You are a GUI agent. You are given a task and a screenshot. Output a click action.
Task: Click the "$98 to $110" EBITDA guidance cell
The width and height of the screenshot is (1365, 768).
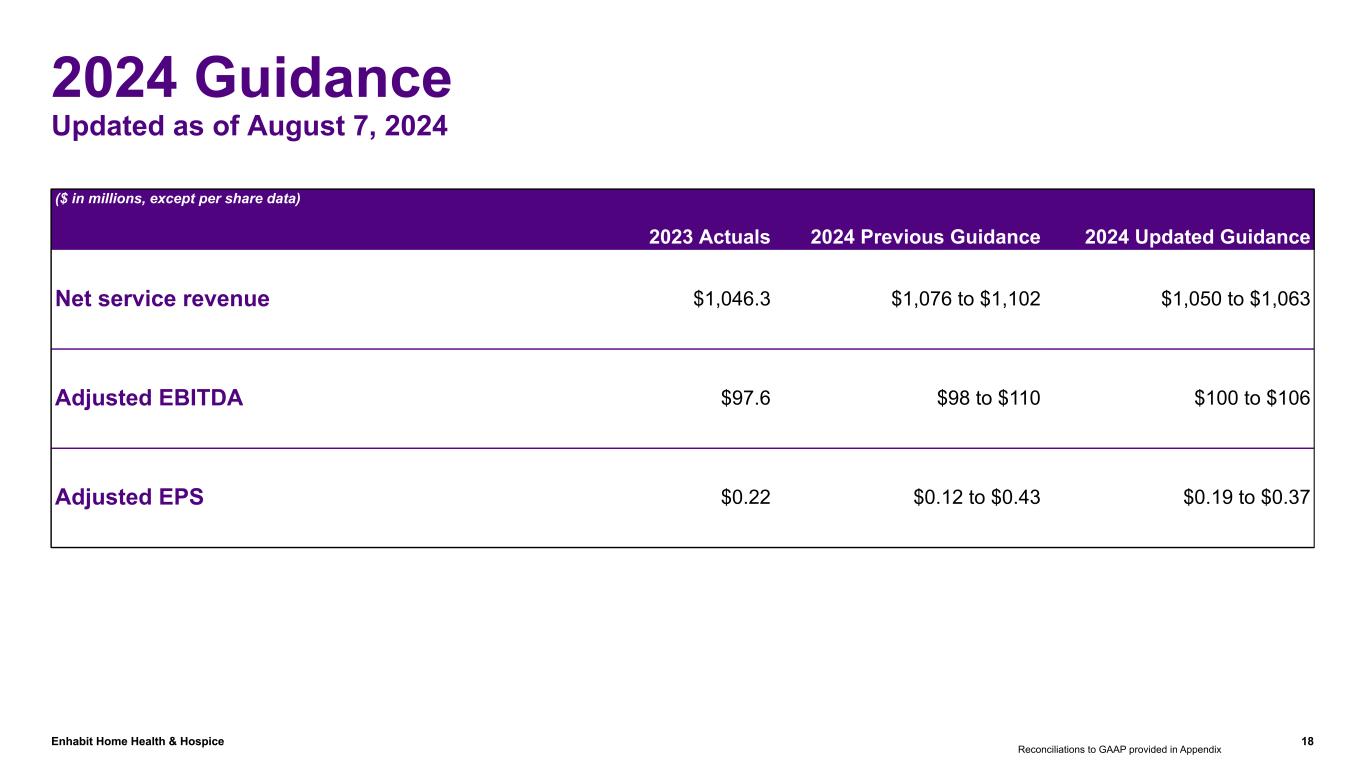(x=988, y=398)
